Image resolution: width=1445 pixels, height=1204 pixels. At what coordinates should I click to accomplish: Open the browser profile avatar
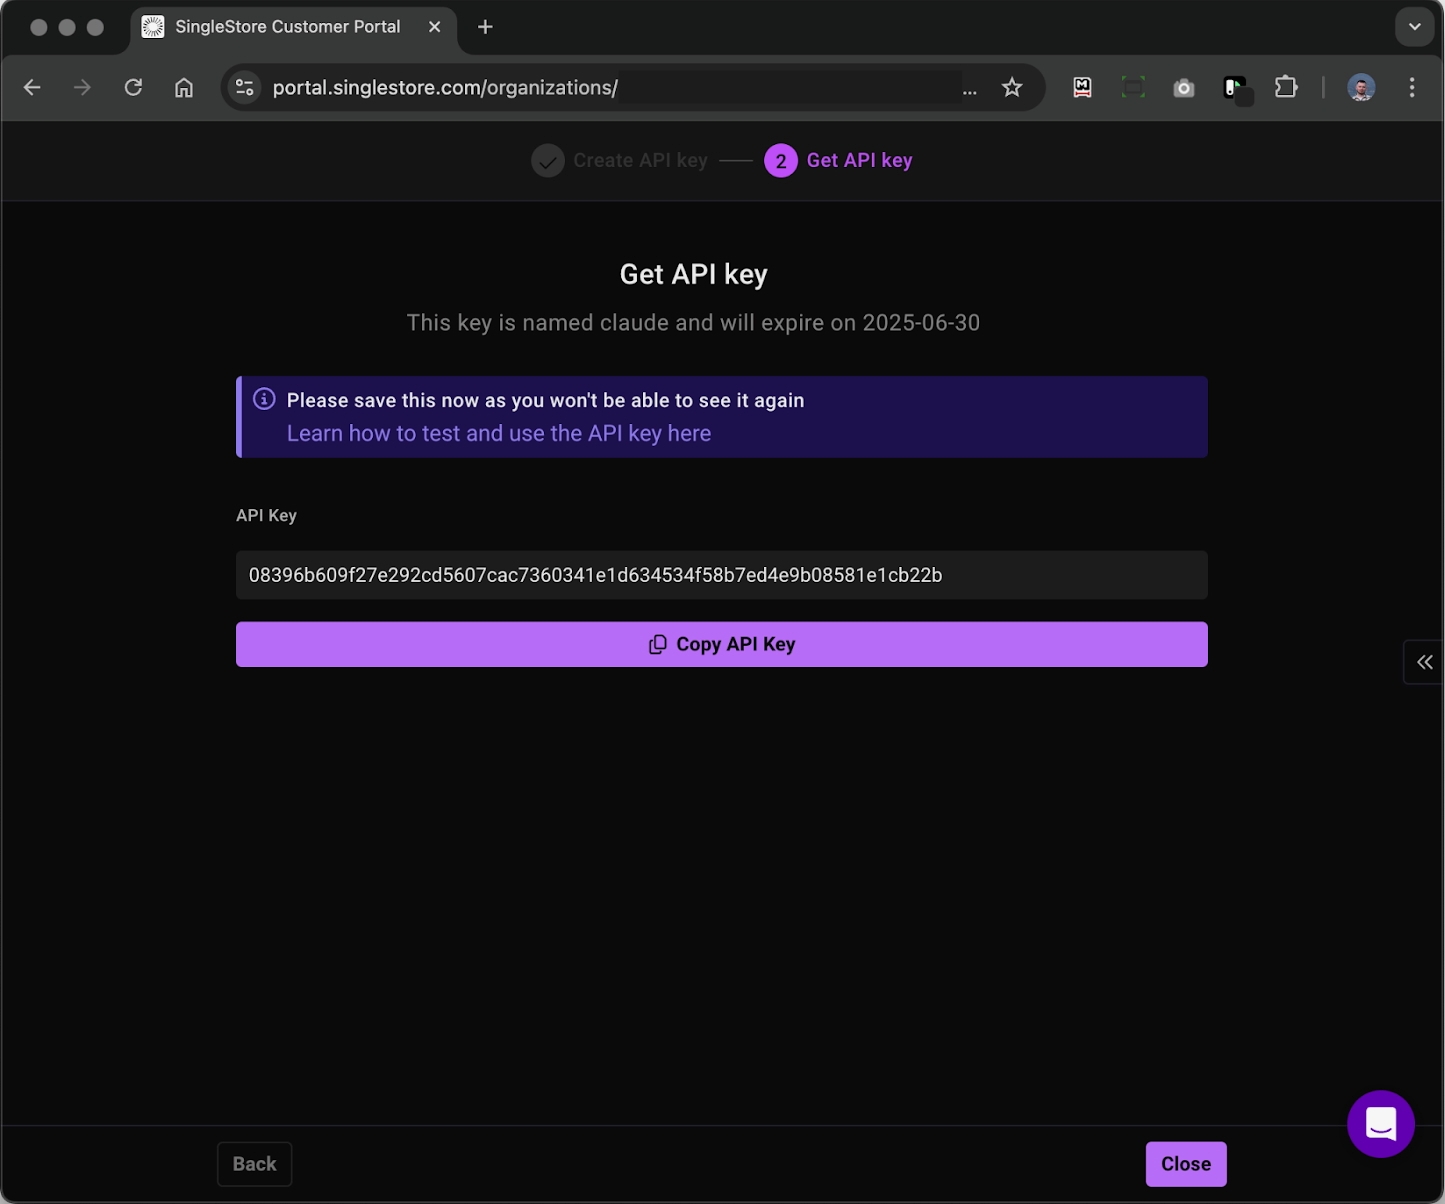coord(1361,88)
